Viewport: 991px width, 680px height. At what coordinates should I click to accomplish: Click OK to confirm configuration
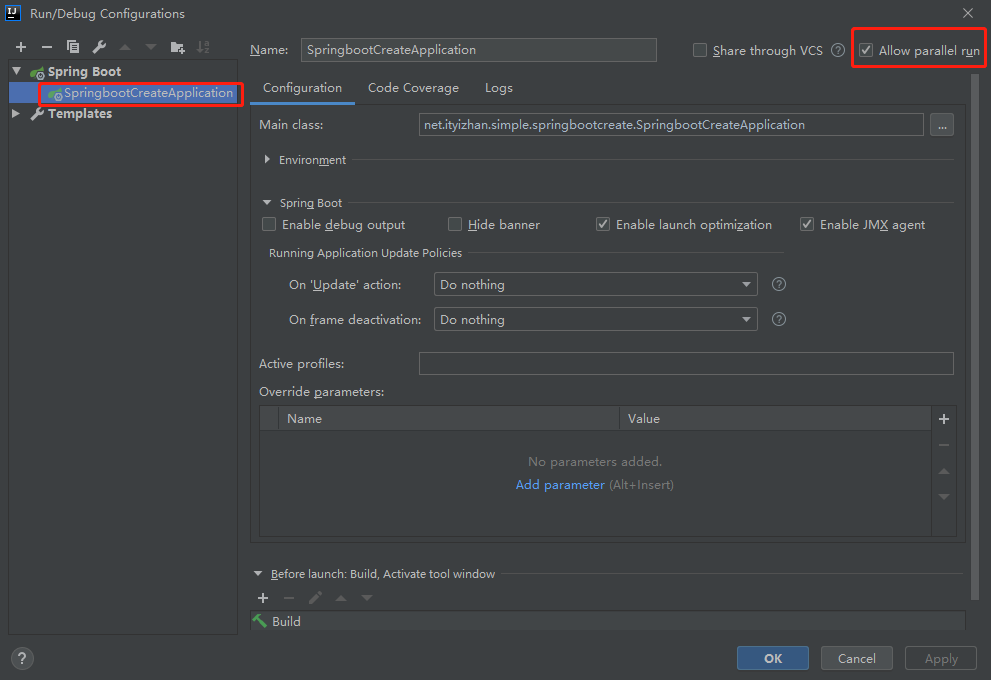(x=773, y=659)
